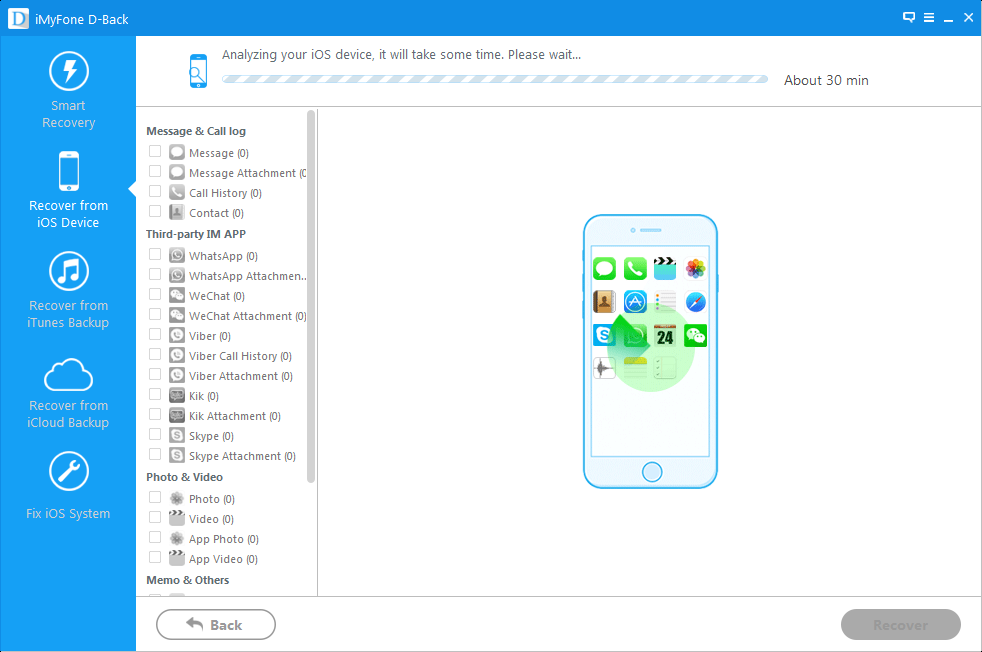Viewport: 982px width, 652px height.
Task: Enable the WeChat checkbox
Action: [x=155, y=295]
